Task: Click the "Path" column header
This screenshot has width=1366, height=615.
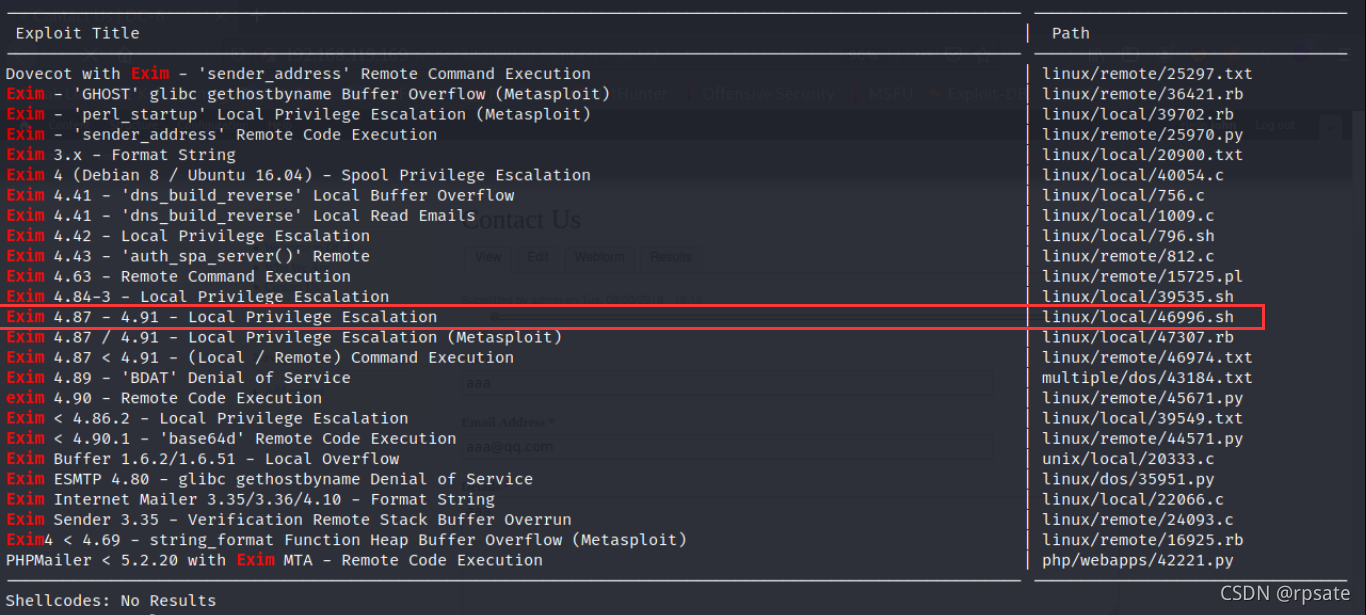Action: 1071,33
